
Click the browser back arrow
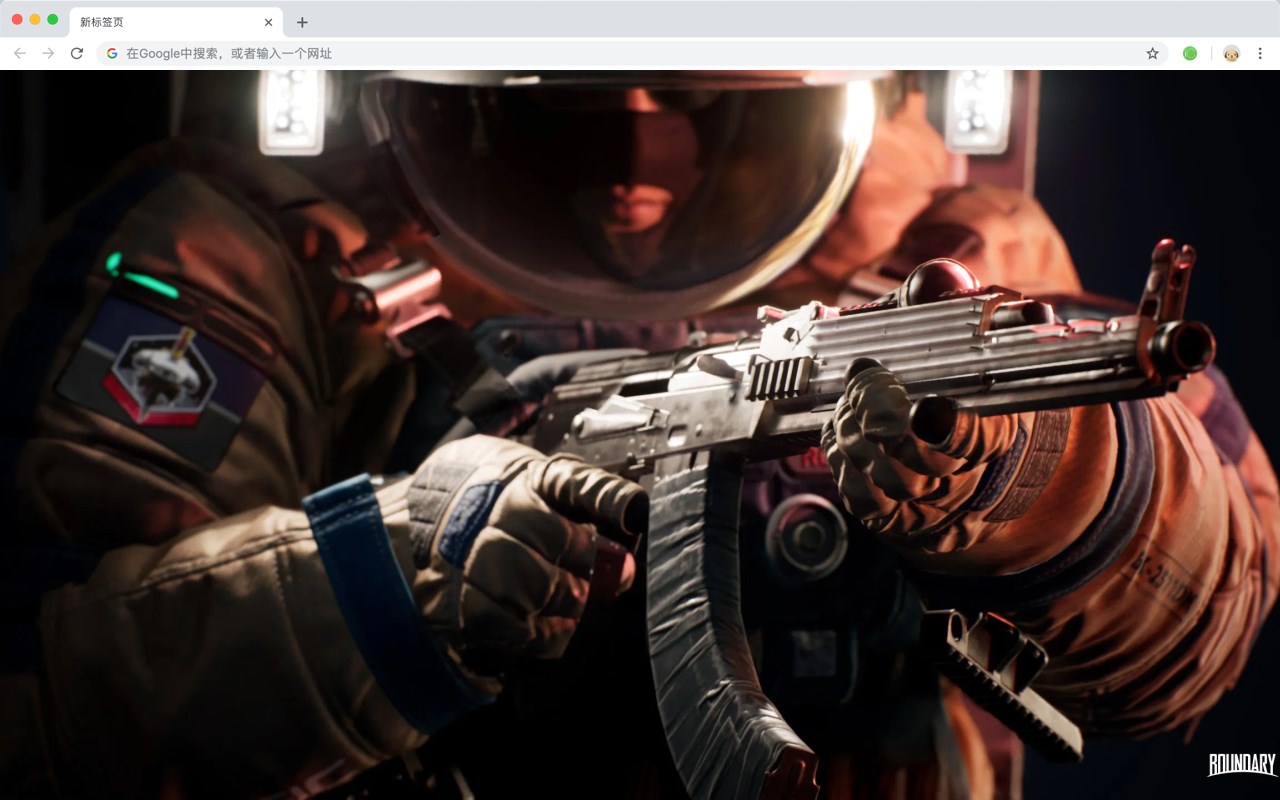[x=20, y=53]
